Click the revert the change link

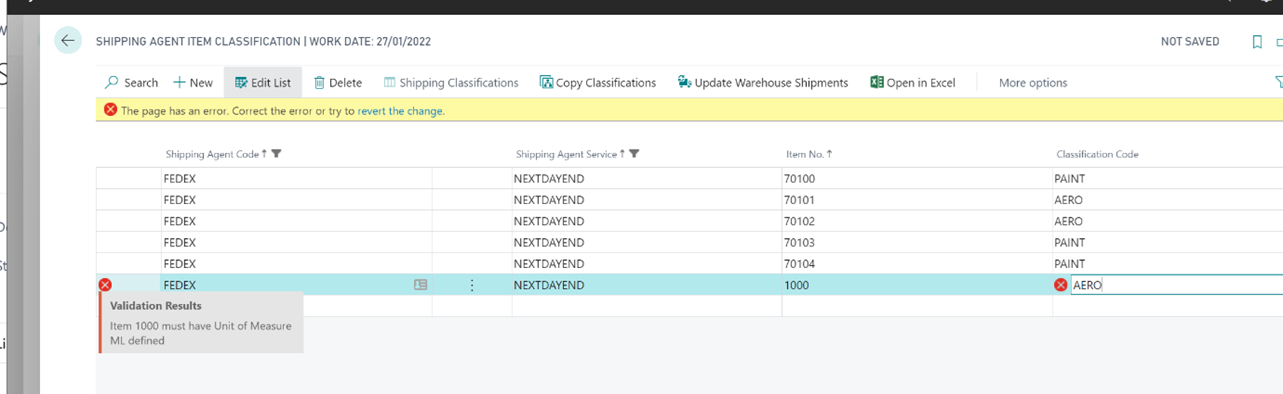click(x=400, y=111)
